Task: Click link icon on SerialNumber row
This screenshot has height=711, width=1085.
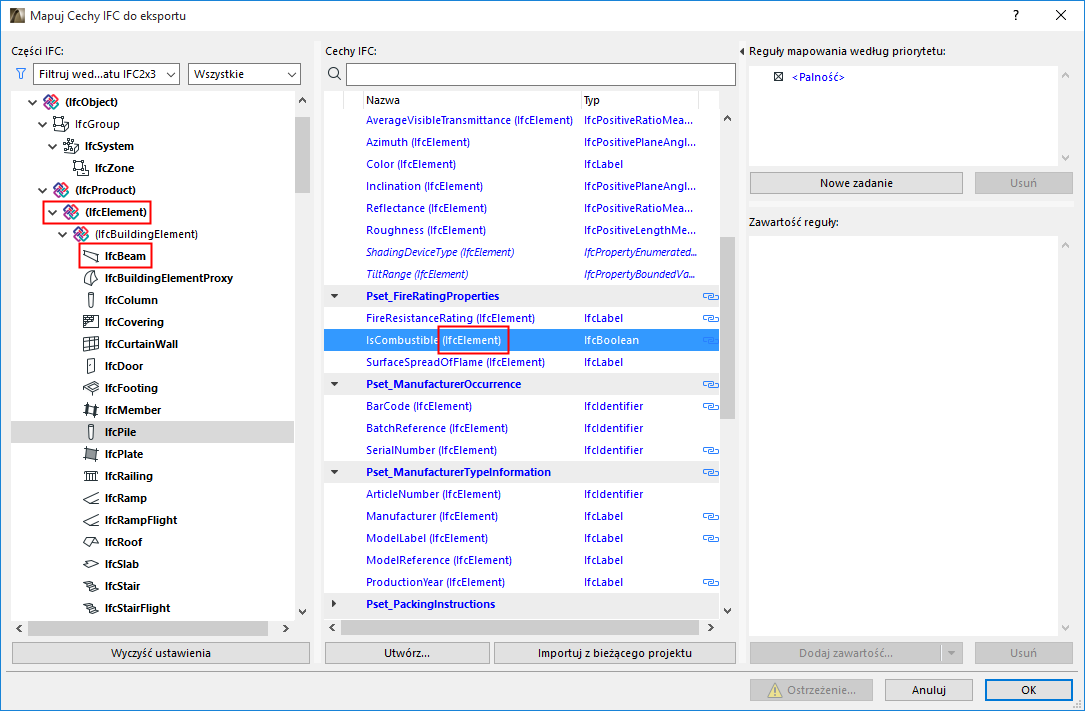Action: tap(710, 450)
